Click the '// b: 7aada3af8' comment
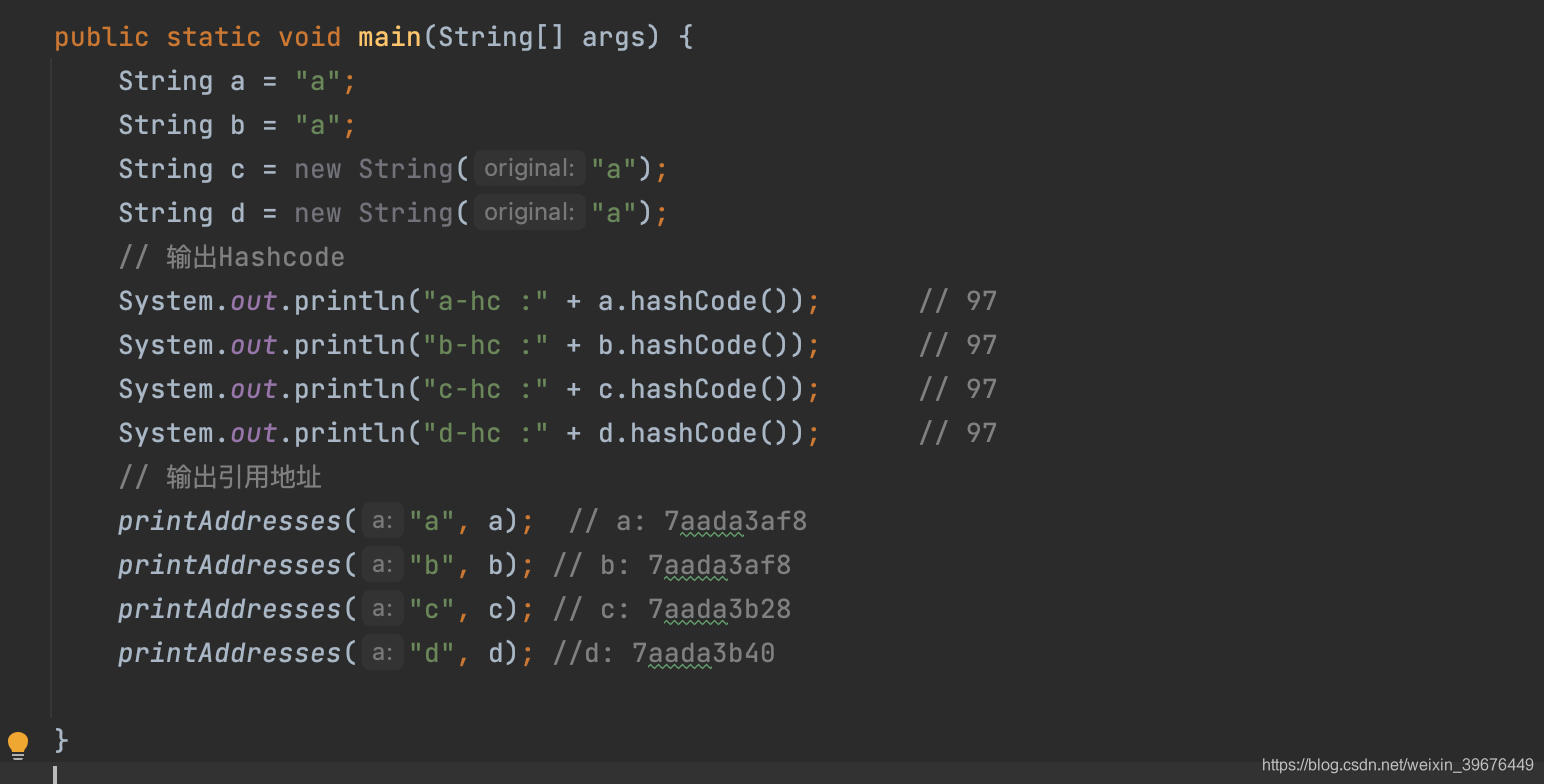 671,565
